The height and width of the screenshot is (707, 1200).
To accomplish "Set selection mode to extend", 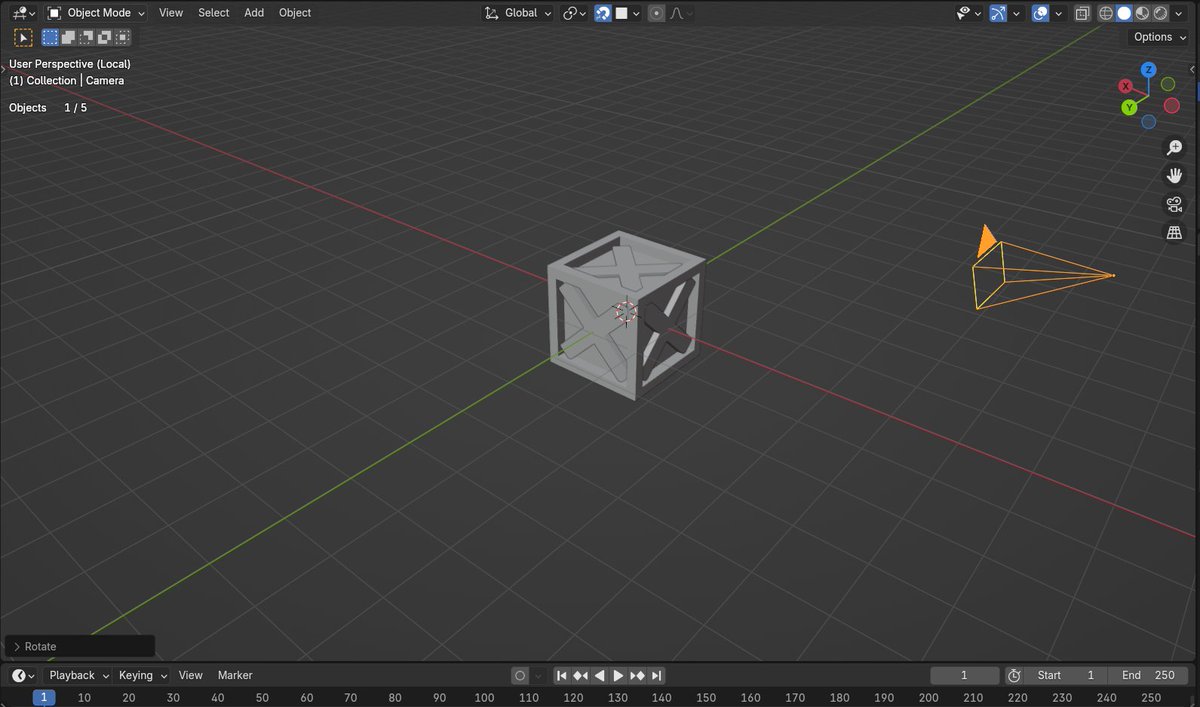I will (68, 38).
